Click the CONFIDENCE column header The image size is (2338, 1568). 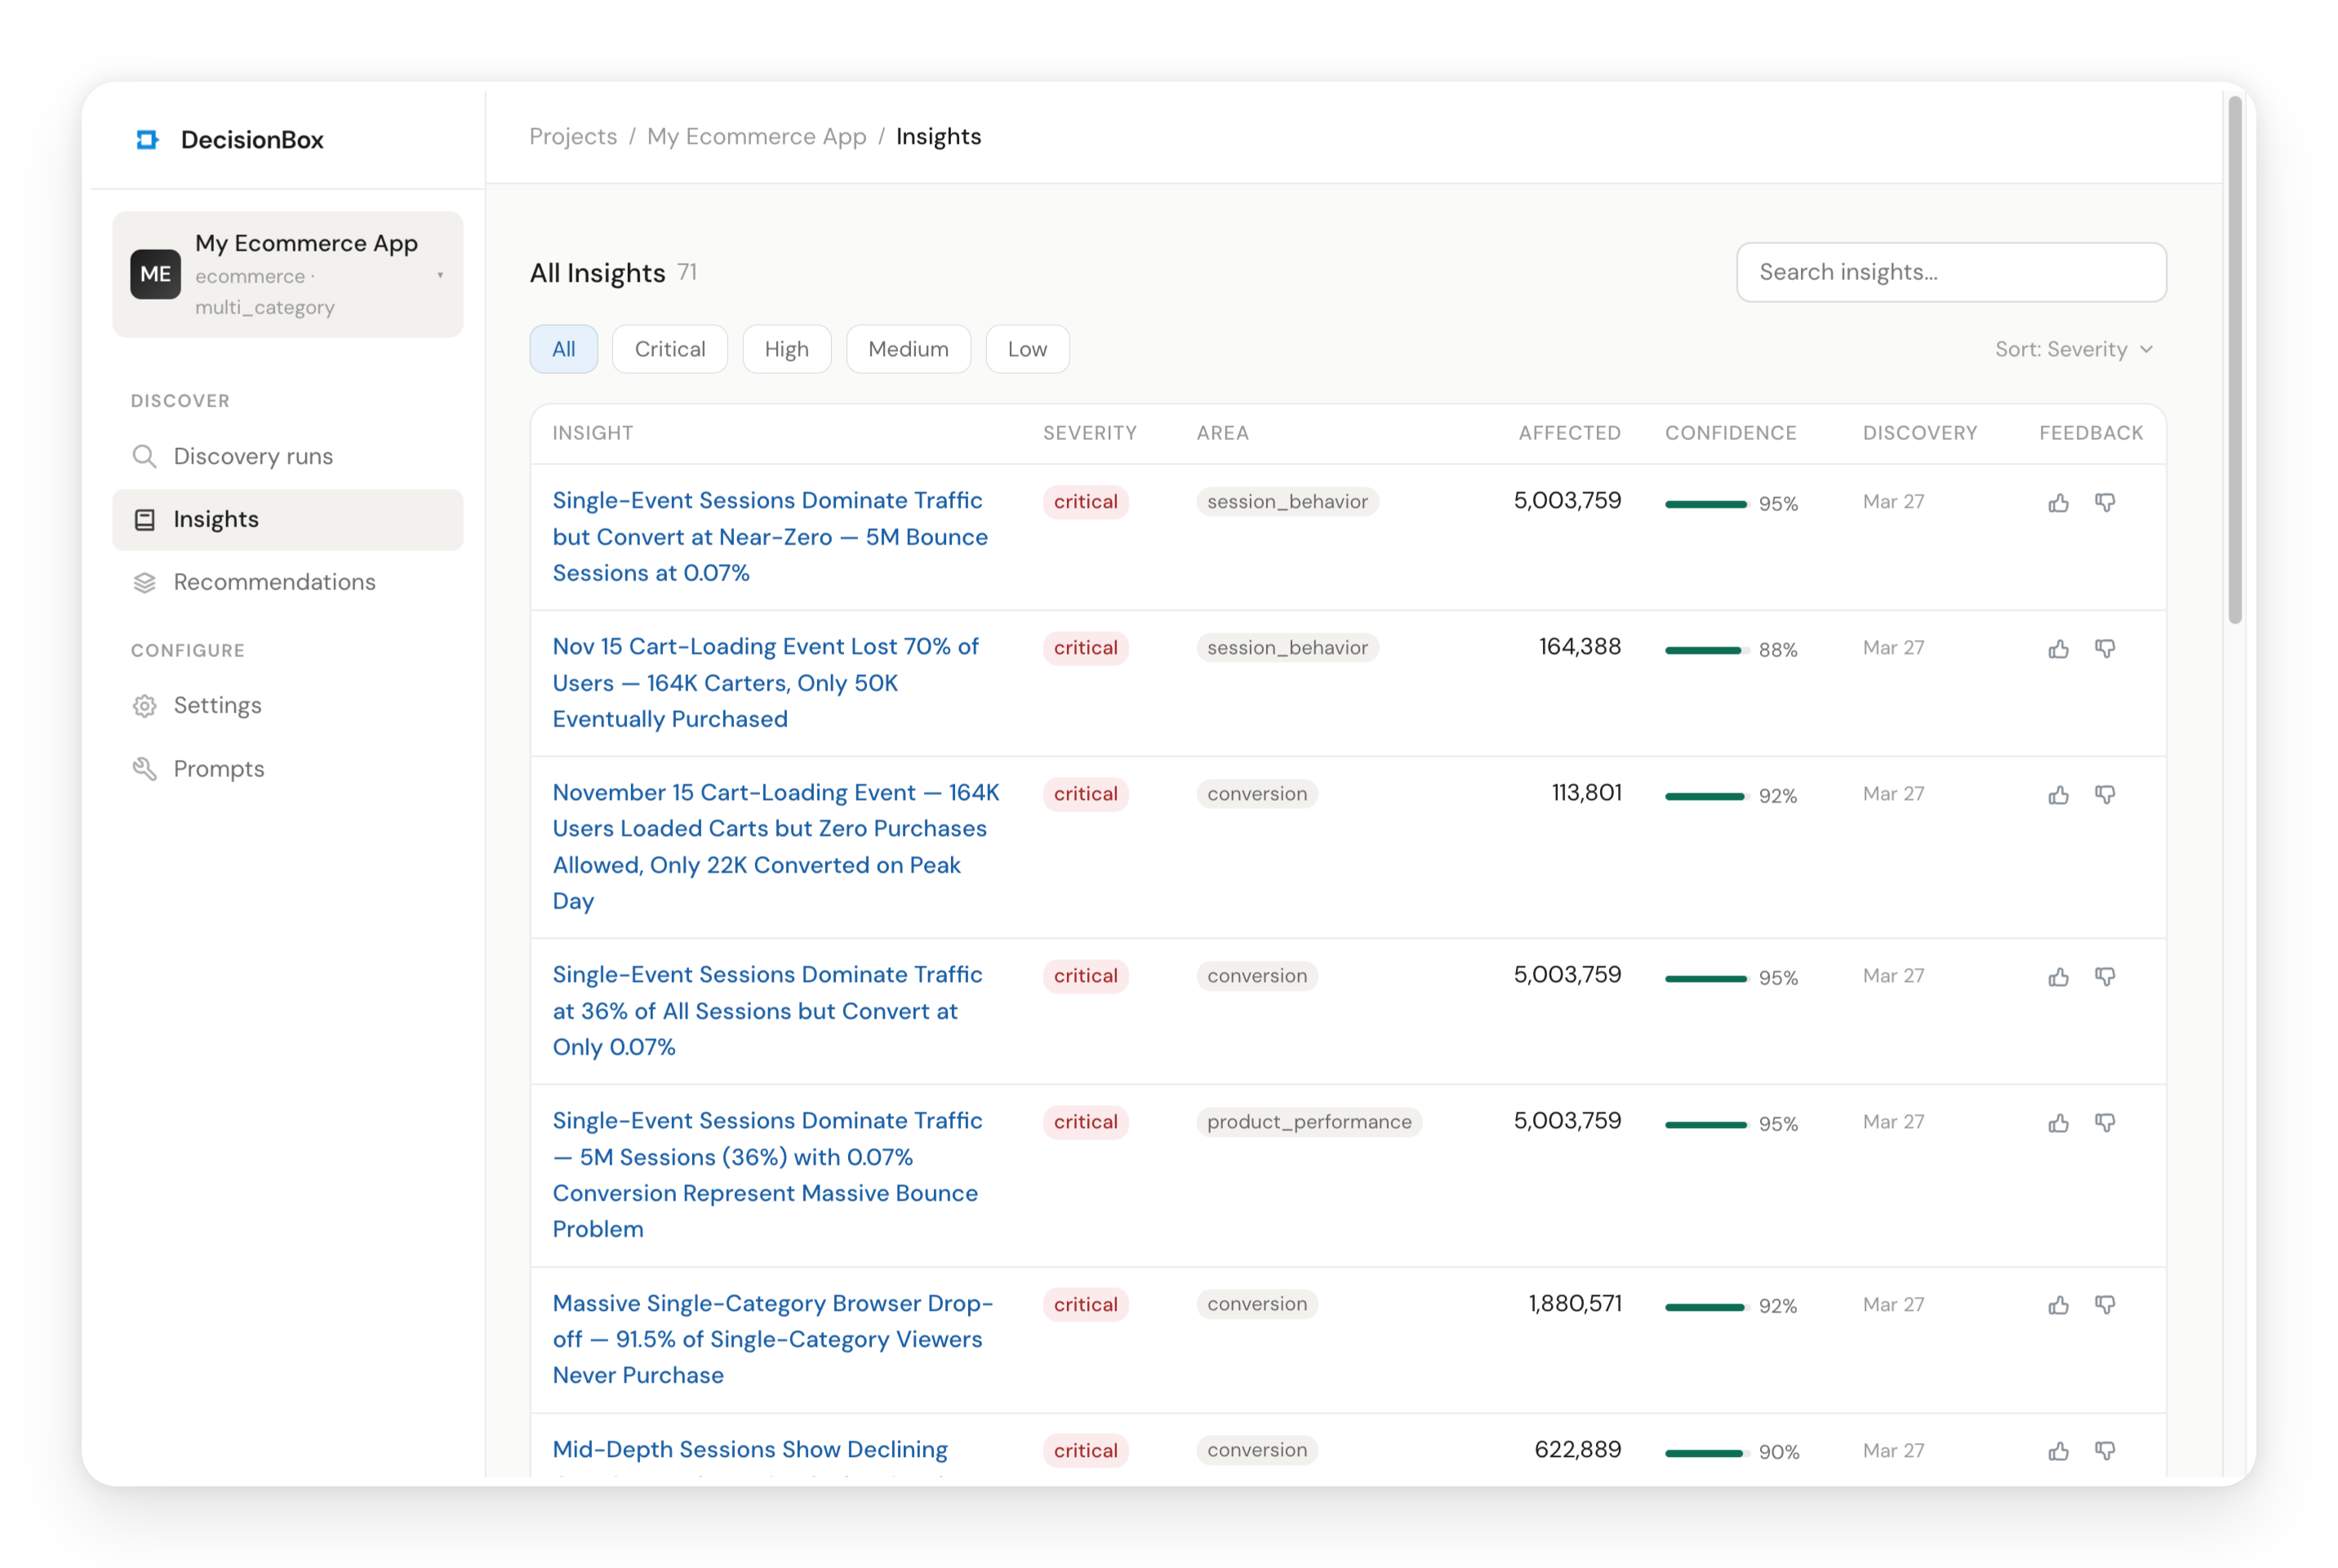[1730, 433]
